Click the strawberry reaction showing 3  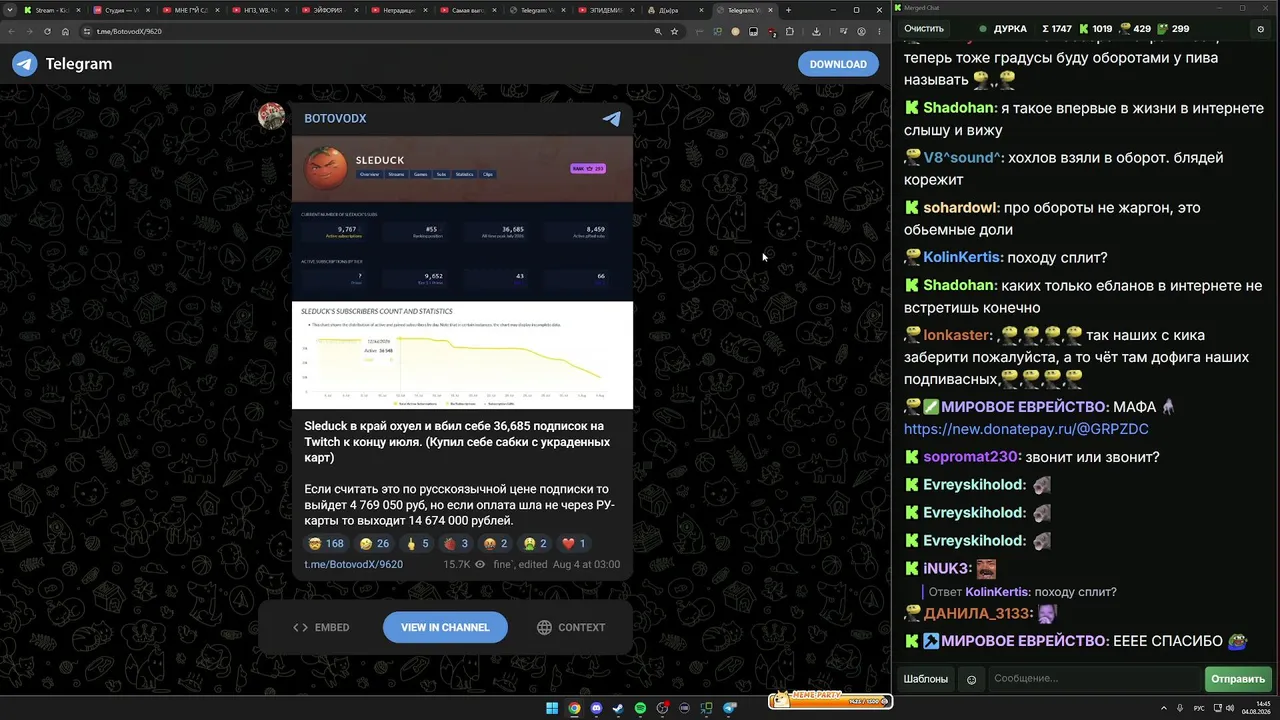tap(456, 544)
